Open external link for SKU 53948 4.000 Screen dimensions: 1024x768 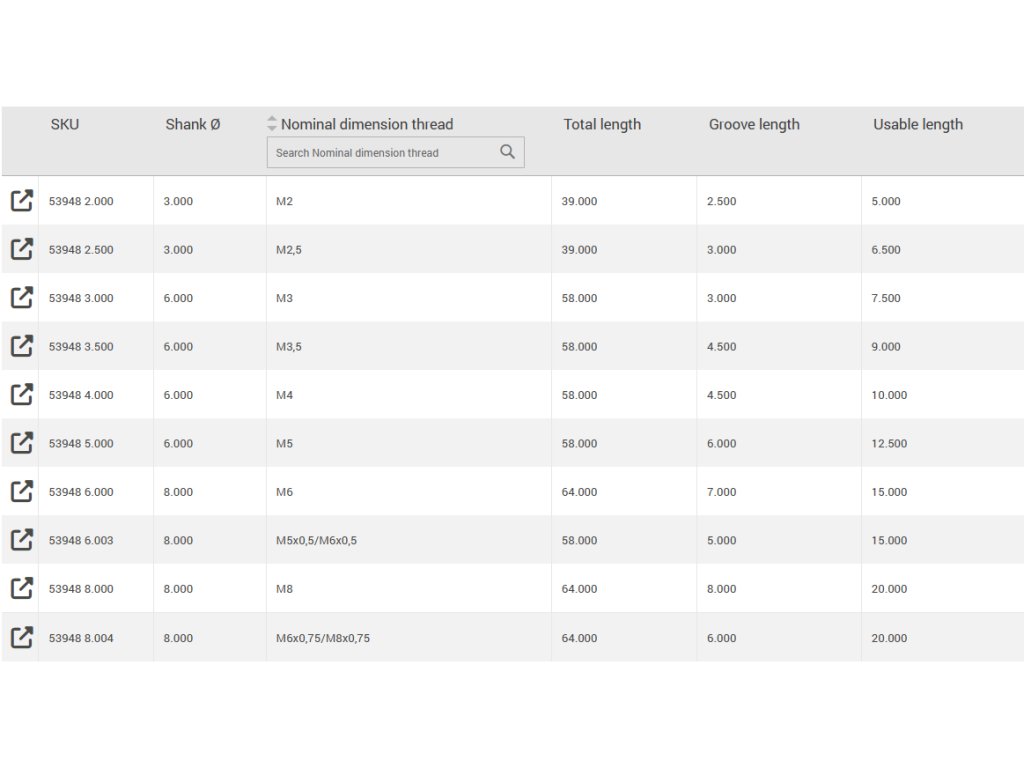pyautogui.click(x=21, y=395)
